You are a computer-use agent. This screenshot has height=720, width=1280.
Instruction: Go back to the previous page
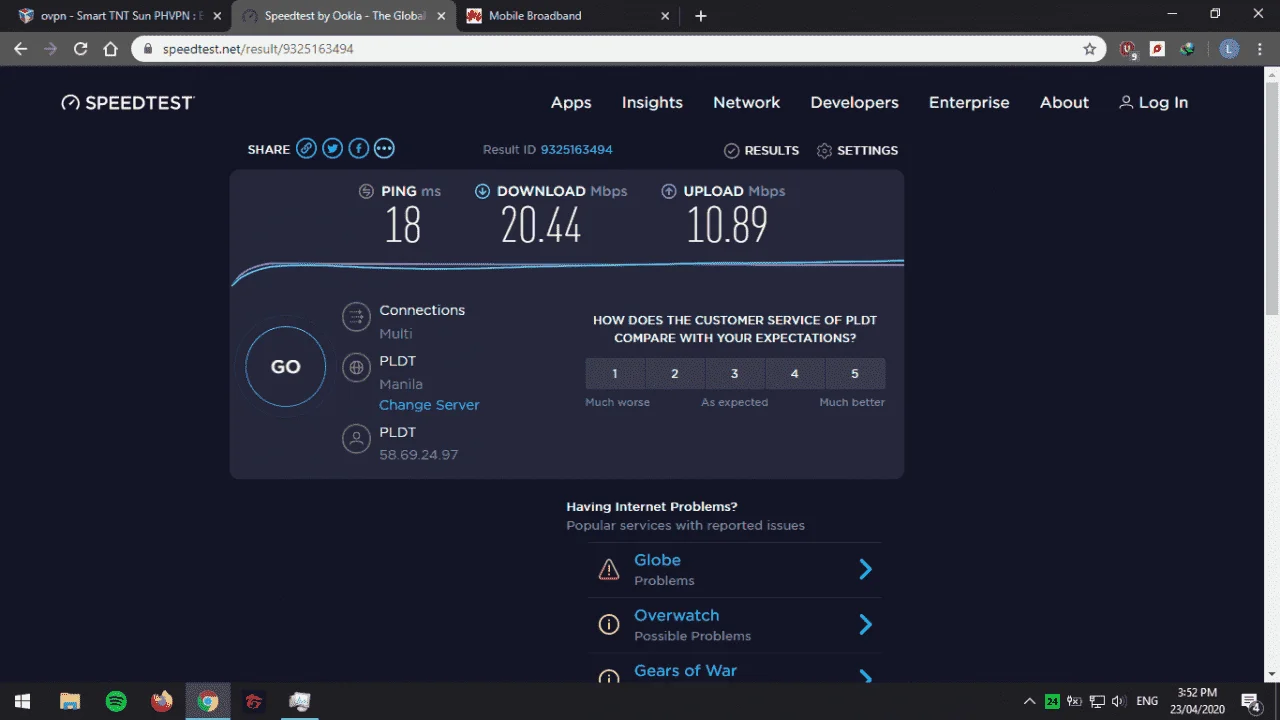[20, 49]
